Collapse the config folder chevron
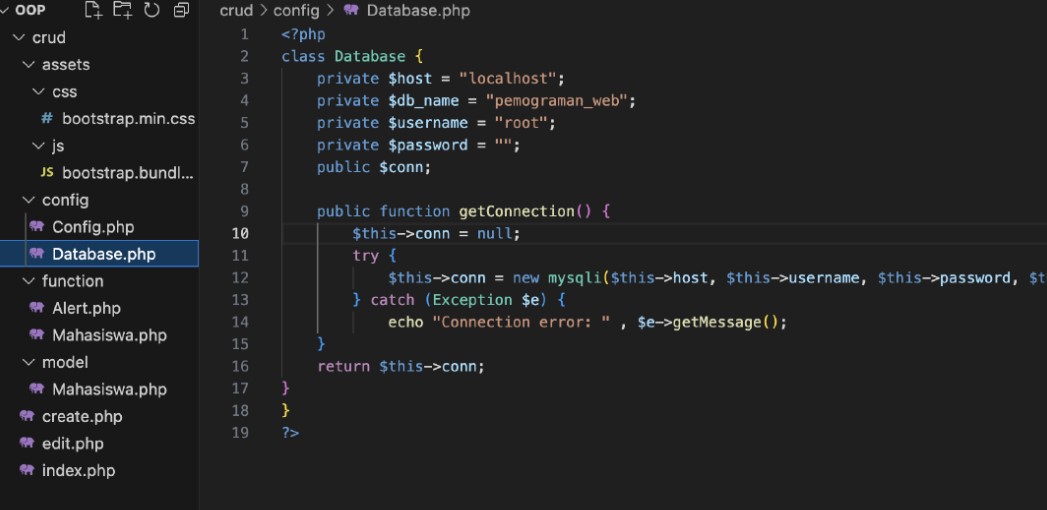Viewport: 1047px width, 510px height. point(29,200)
